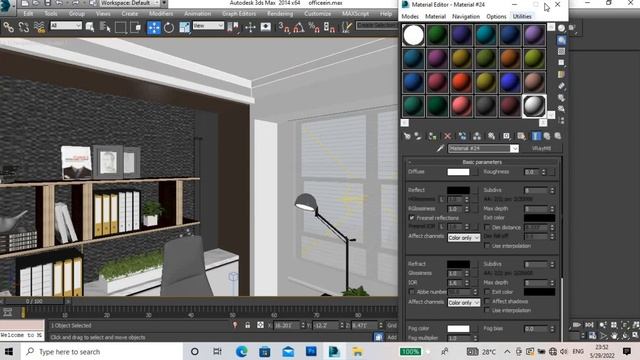Click map button beside Reflect swatch
Screen dimensions: 640x360
[475, 190]
